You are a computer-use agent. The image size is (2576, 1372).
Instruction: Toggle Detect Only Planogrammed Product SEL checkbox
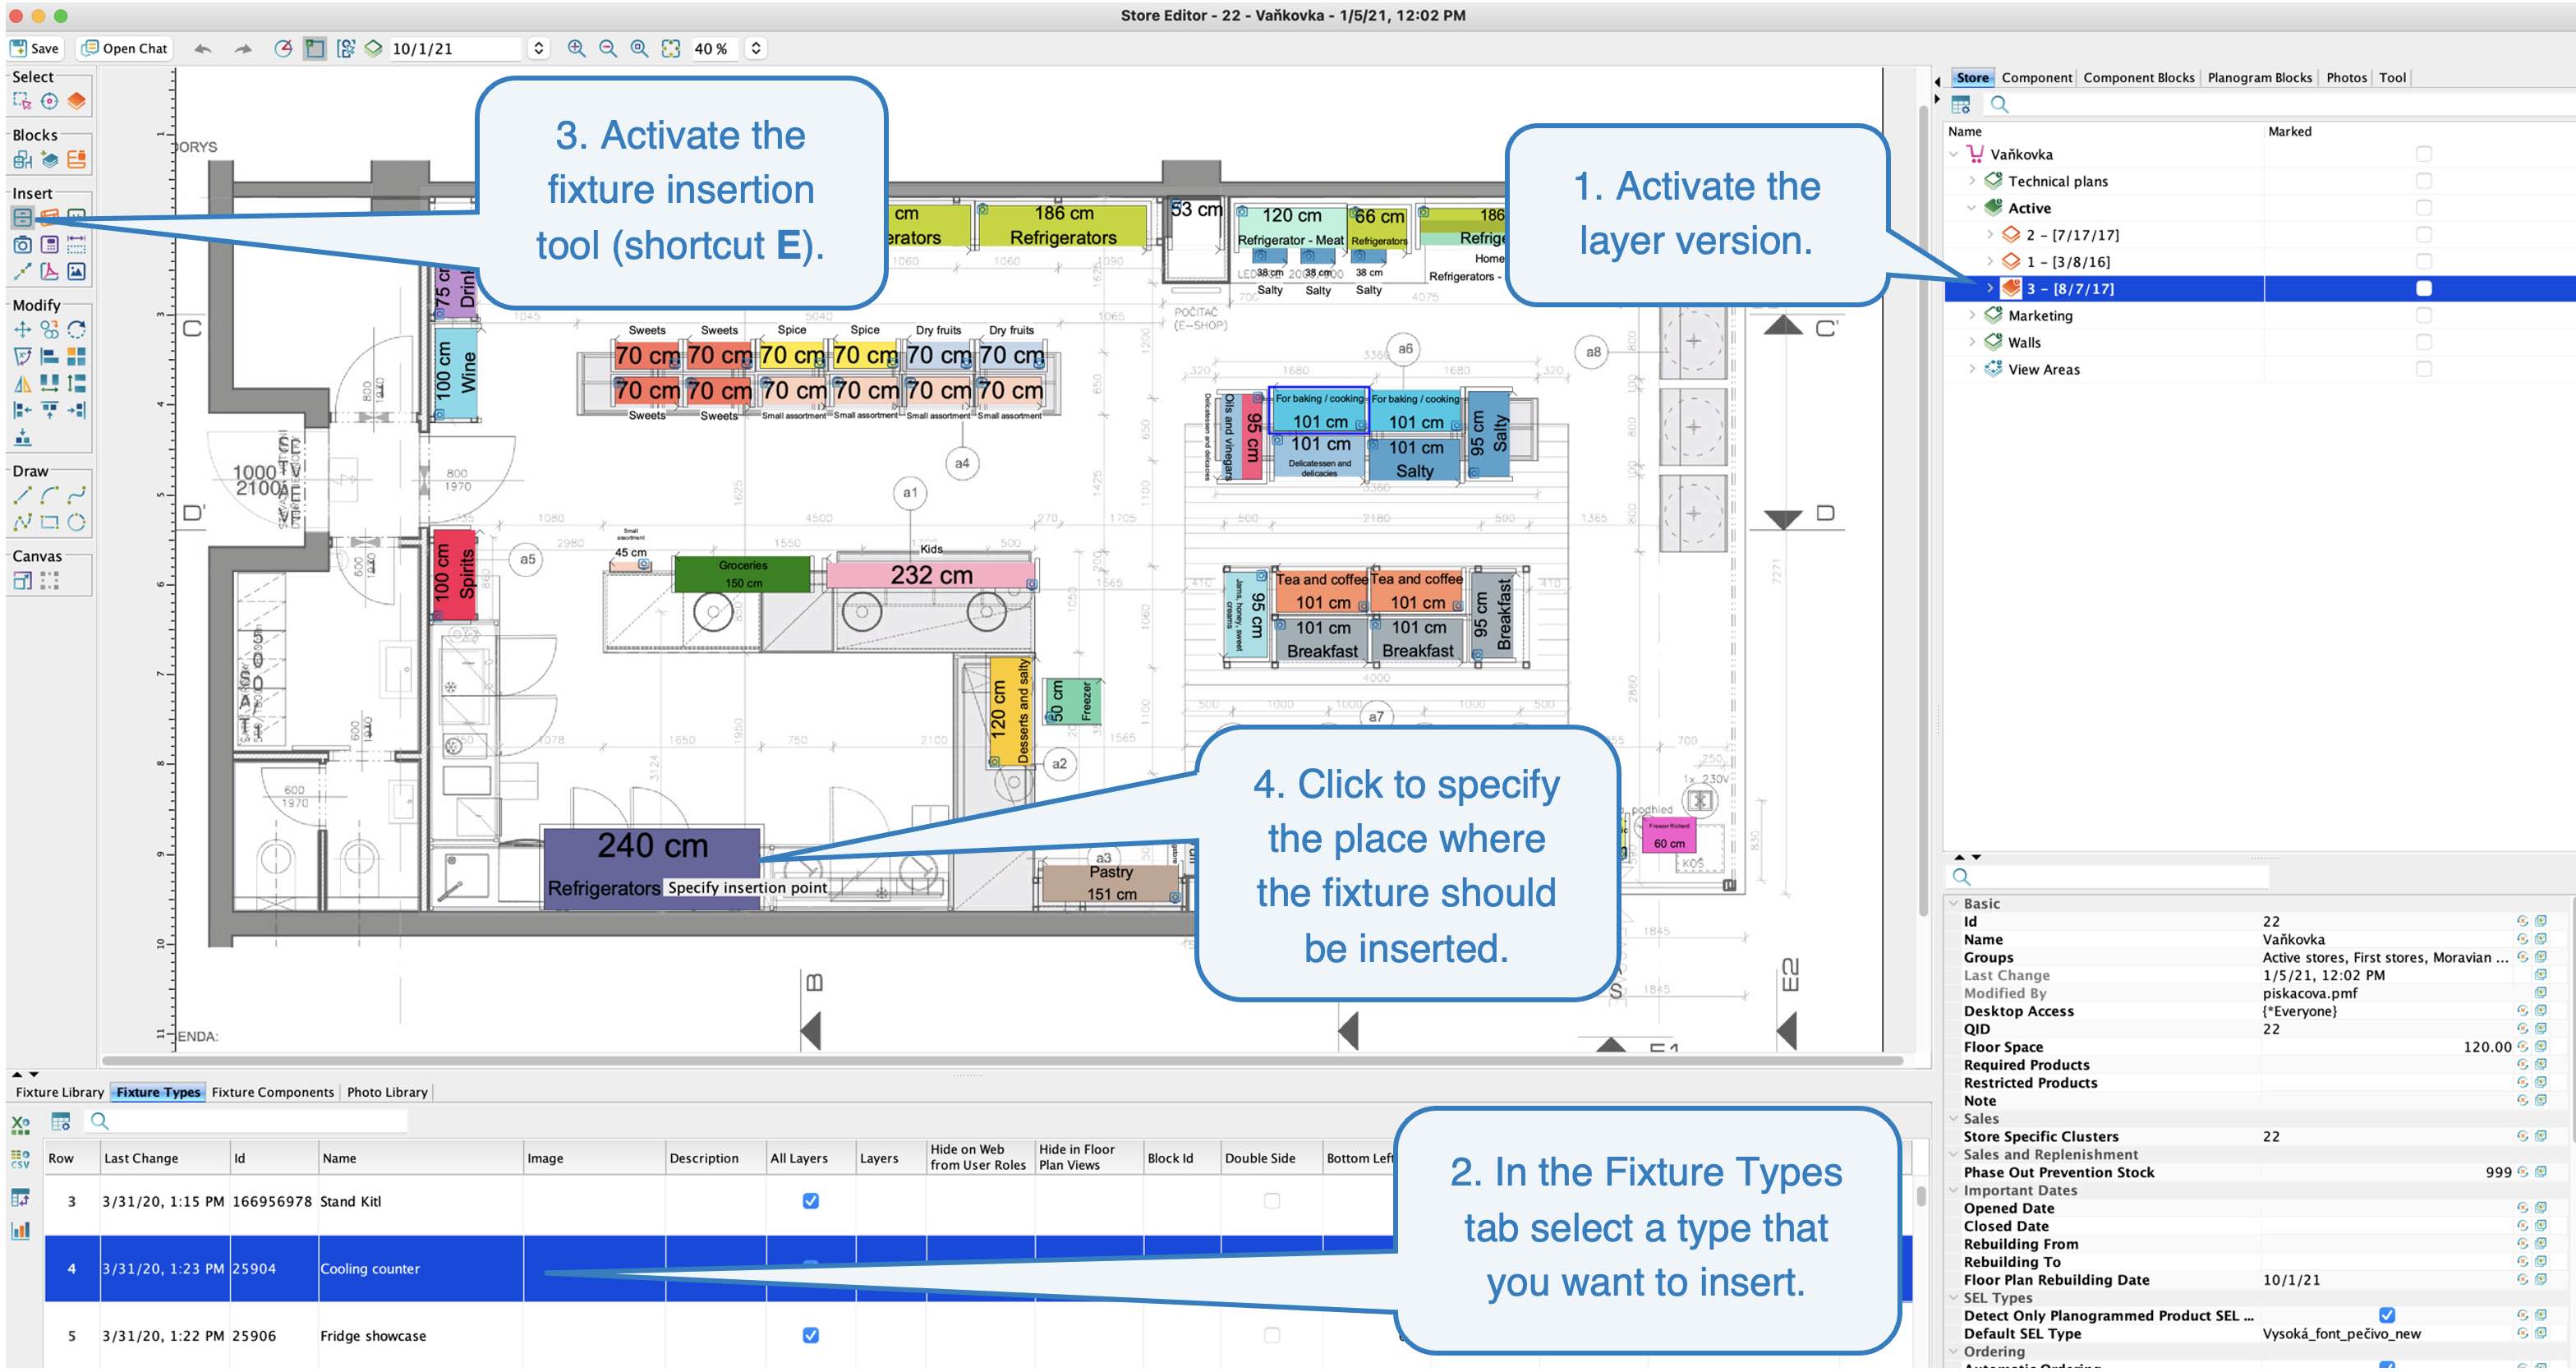(x=2387, y=1315)
